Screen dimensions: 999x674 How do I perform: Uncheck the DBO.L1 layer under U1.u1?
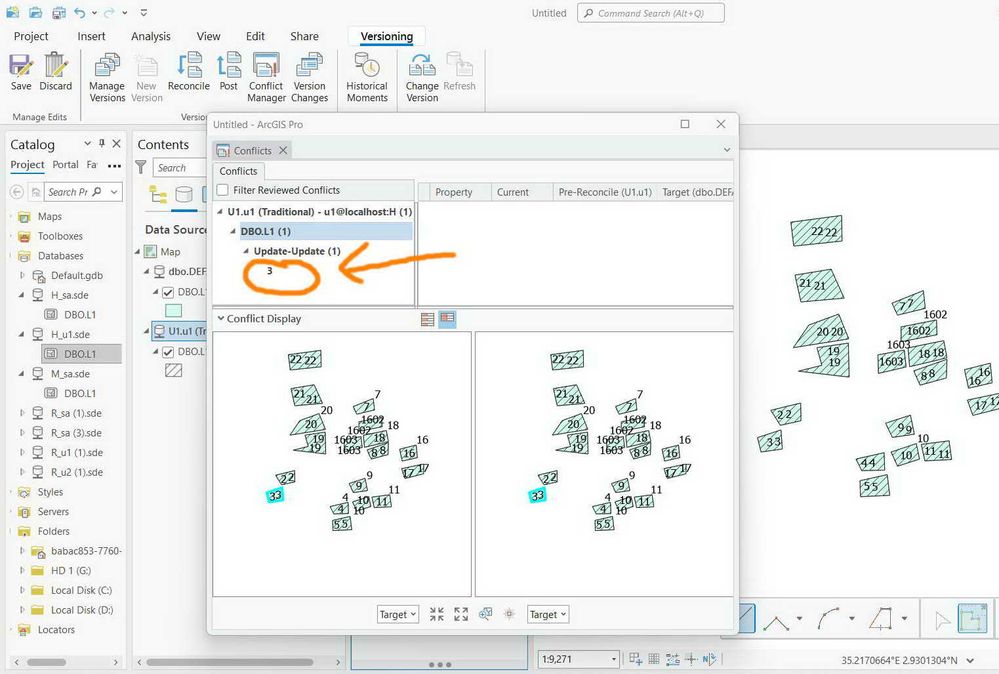[168, 352]
